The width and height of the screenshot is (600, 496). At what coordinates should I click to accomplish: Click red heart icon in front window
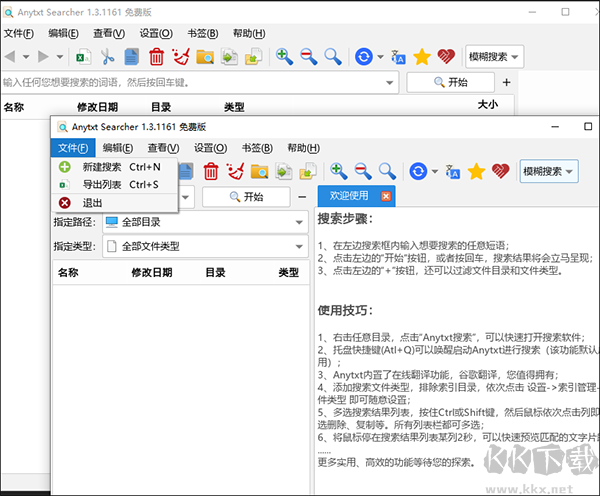point(501,171)
